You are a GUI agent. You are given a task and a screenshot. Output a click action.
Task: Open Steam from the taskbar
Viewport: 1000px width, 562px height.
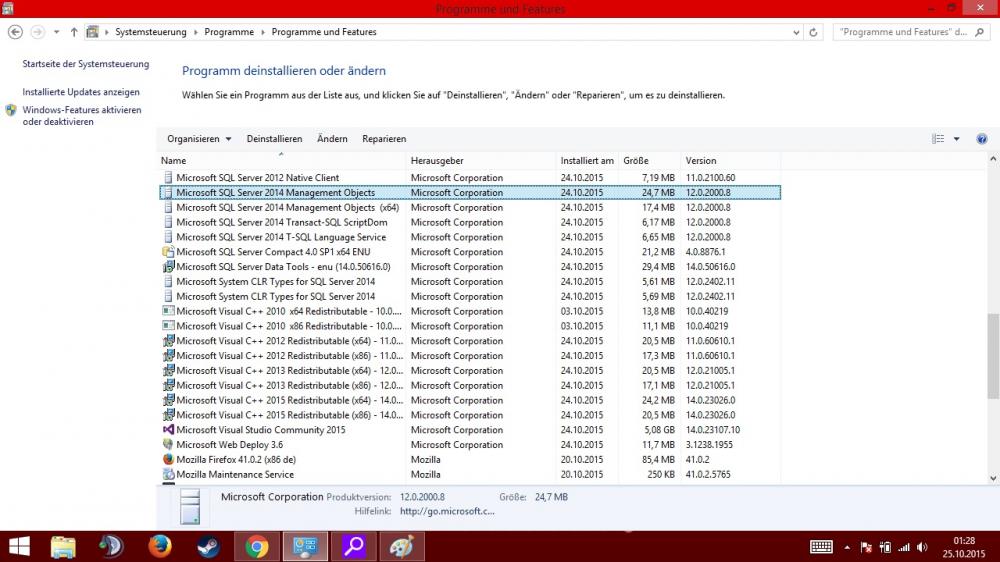tap(209, 547)
